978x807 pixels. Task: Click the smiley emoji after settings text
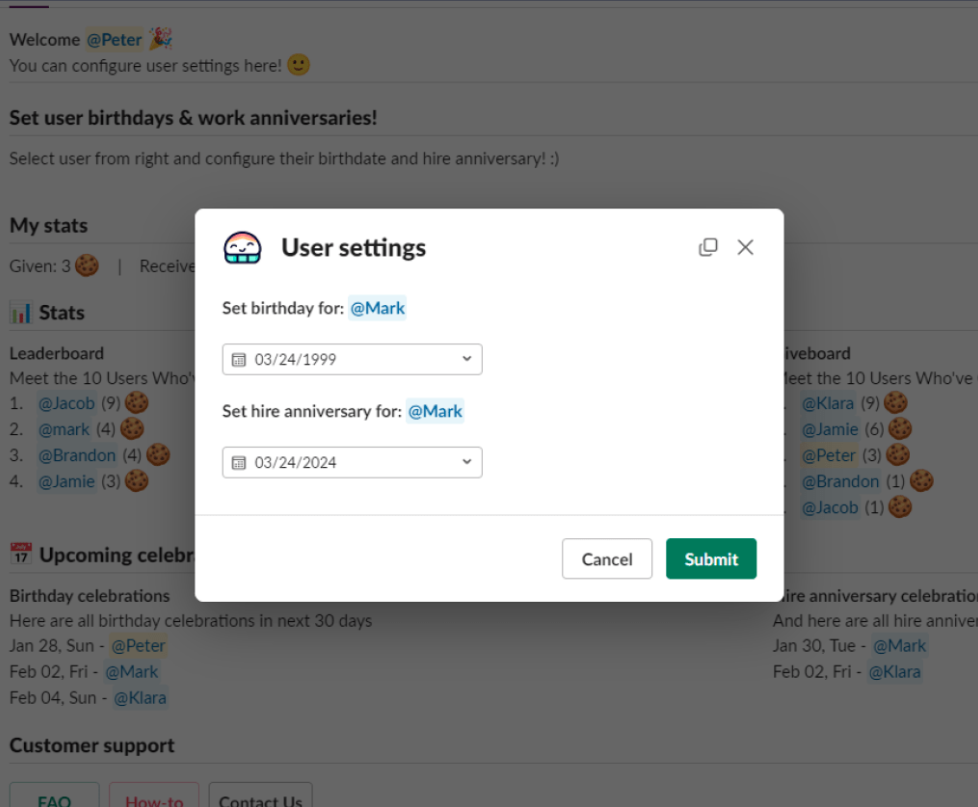pos(299,65)
